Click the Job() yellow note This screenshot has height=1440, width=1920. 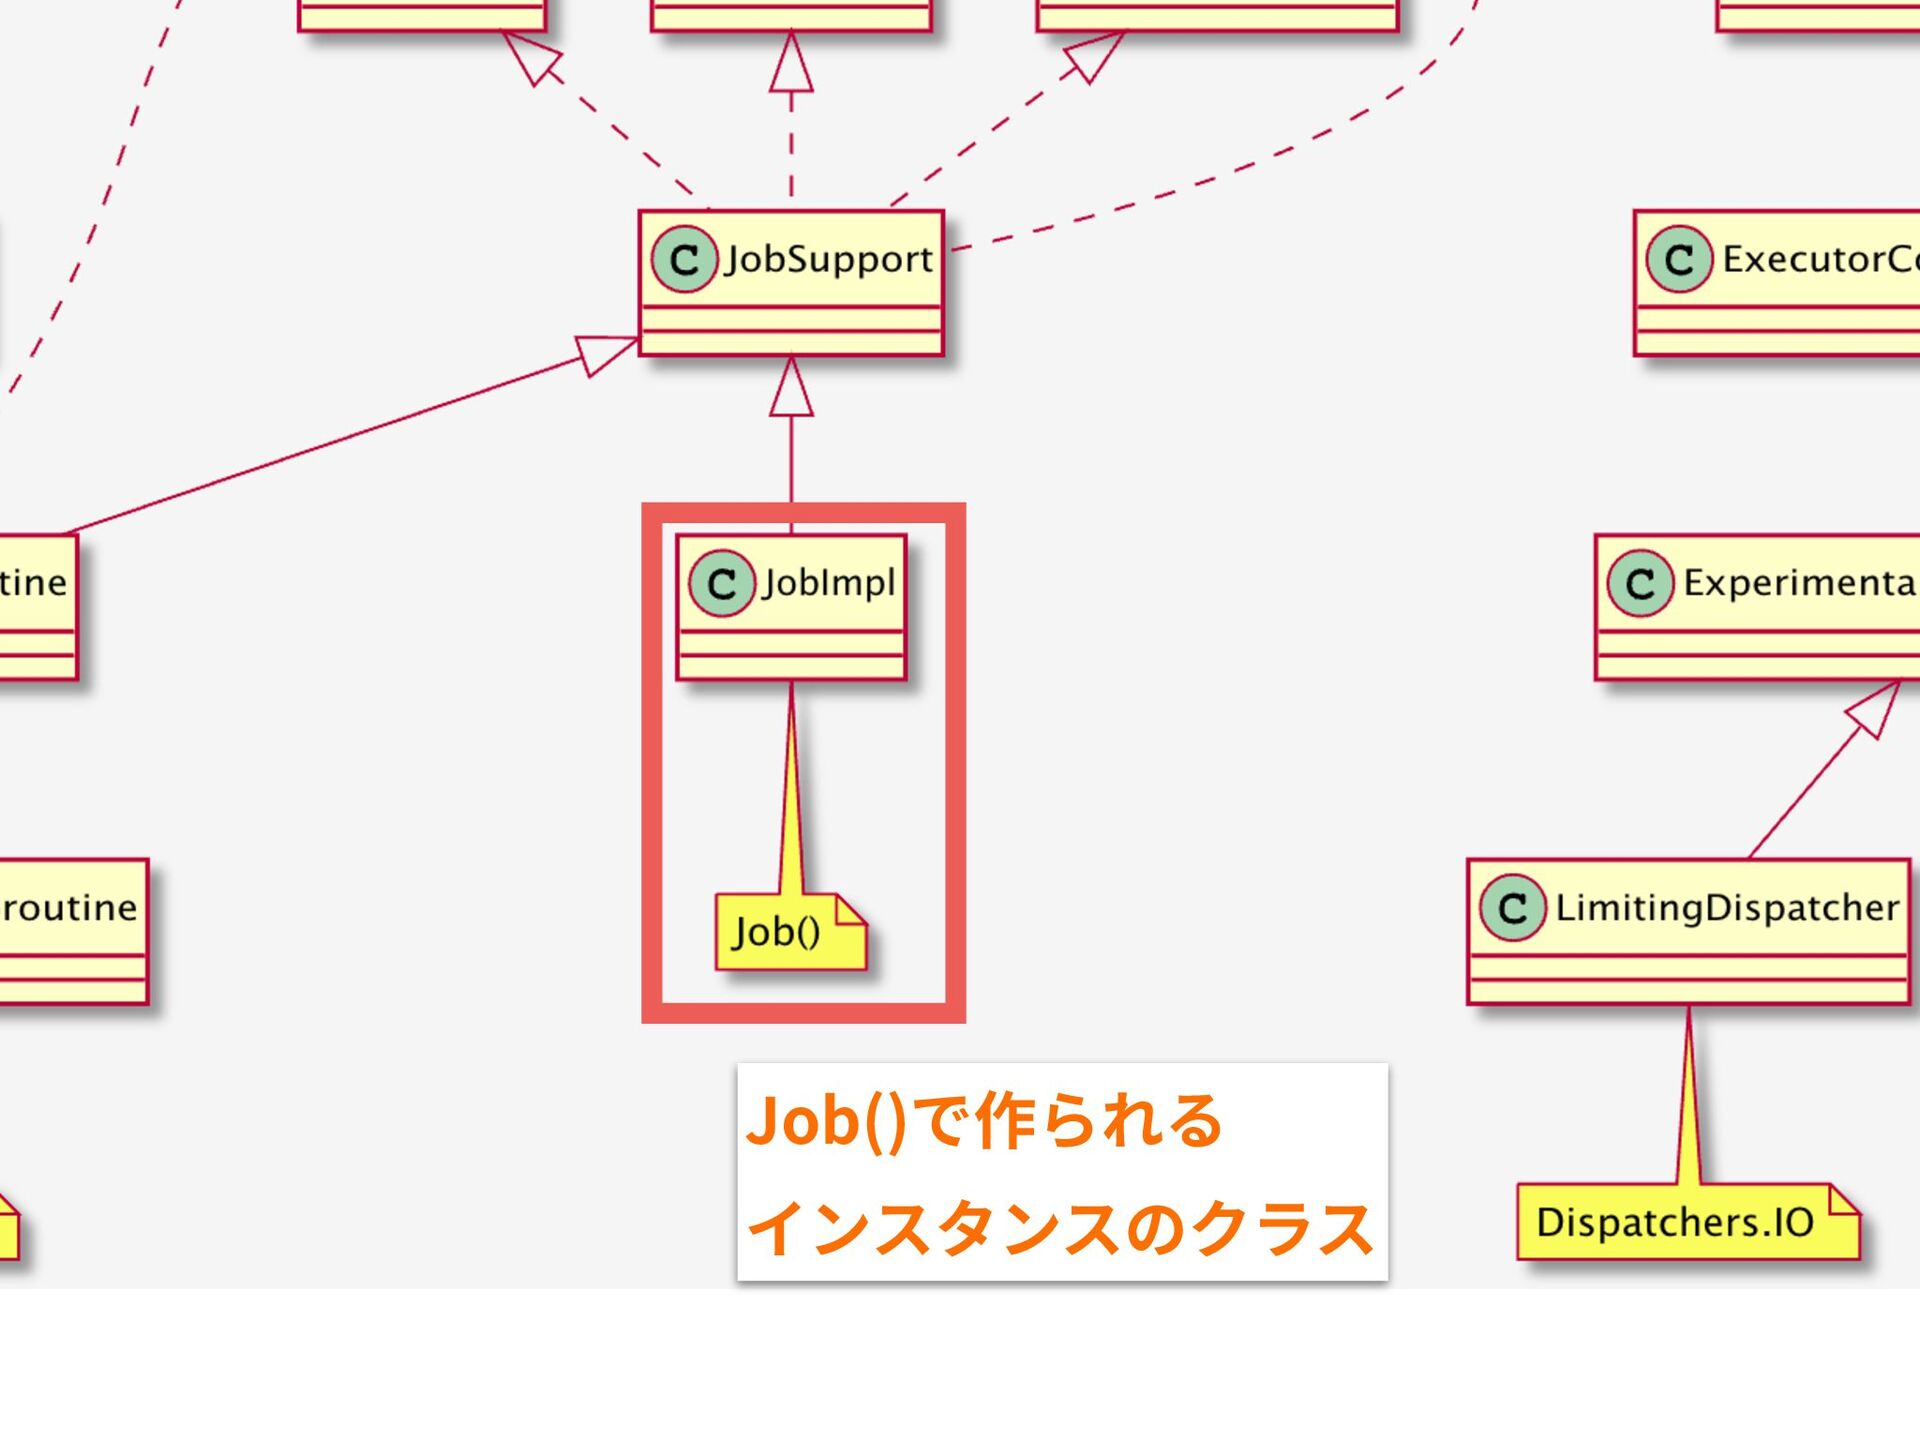pos(778,933)
